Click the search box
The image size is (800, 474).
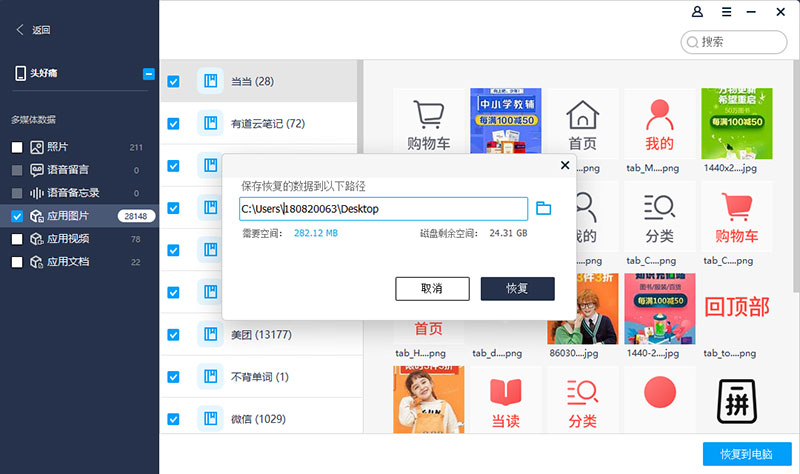(x=734, y=42)
